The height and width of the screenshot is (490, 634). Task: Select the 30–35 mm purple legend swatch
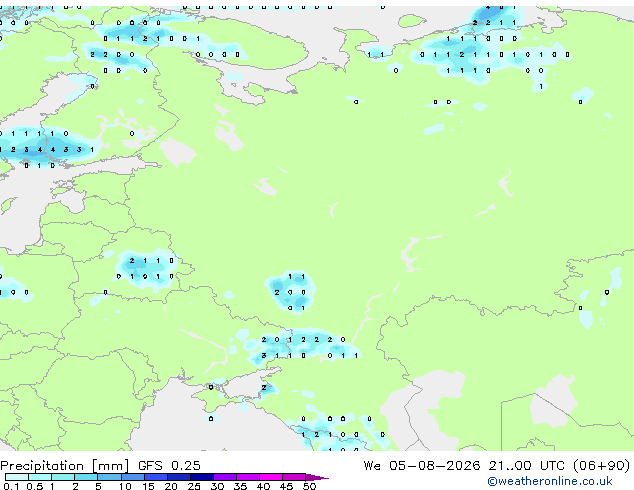point(225,477)
